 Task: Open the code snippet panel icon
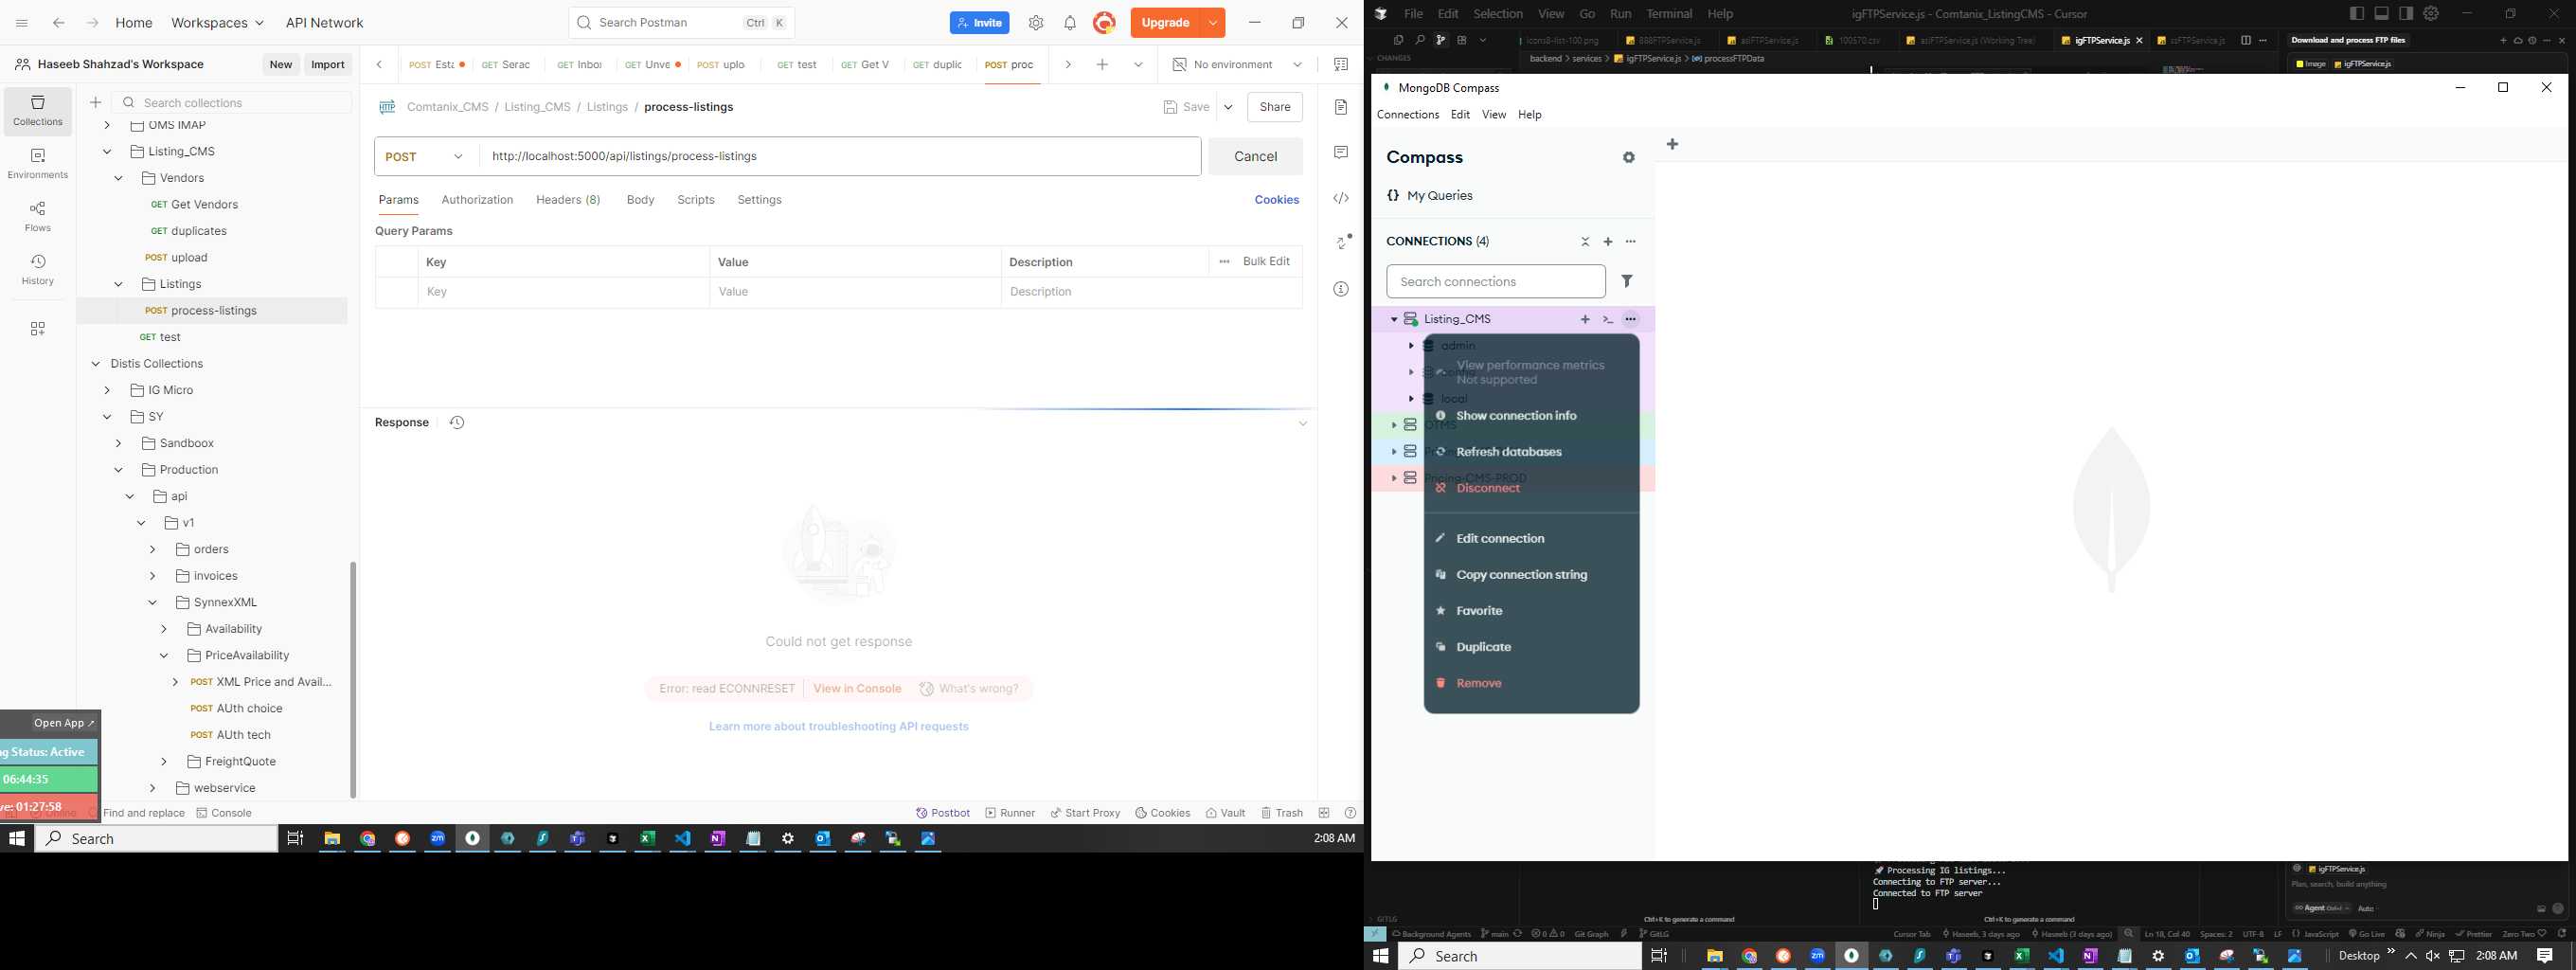(x=1341, y=198)
